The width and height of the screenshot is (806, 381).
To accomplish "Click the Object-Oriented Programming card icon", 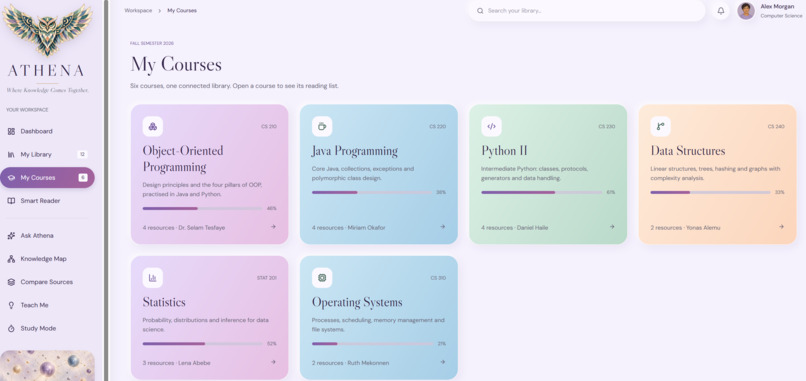I will coord(153,126).
